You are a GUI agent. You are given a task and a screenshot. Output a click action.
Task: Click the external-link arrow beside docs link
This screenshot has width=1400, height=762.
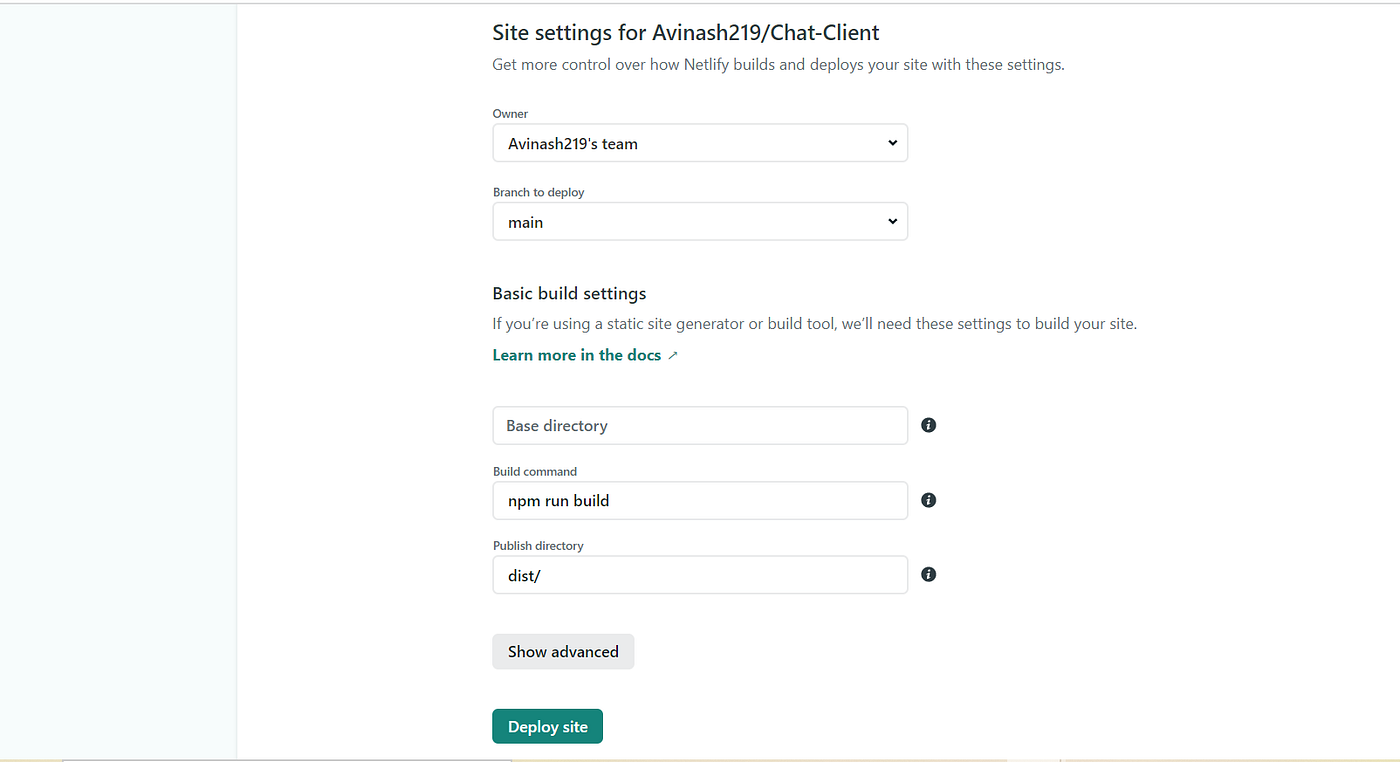coord(673,354)
